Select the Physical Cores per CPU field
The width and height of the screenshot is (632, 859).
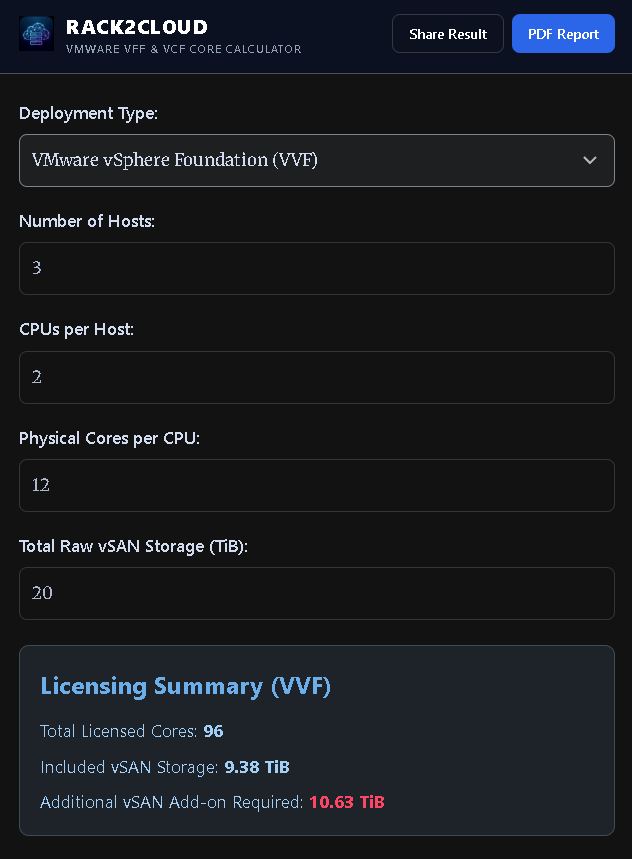coord(317,485)
